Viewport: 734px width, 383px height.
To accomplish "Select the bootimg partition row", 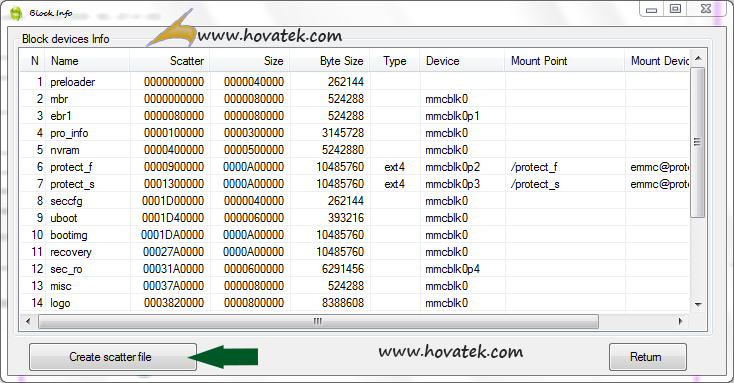I will coord(355,235).
